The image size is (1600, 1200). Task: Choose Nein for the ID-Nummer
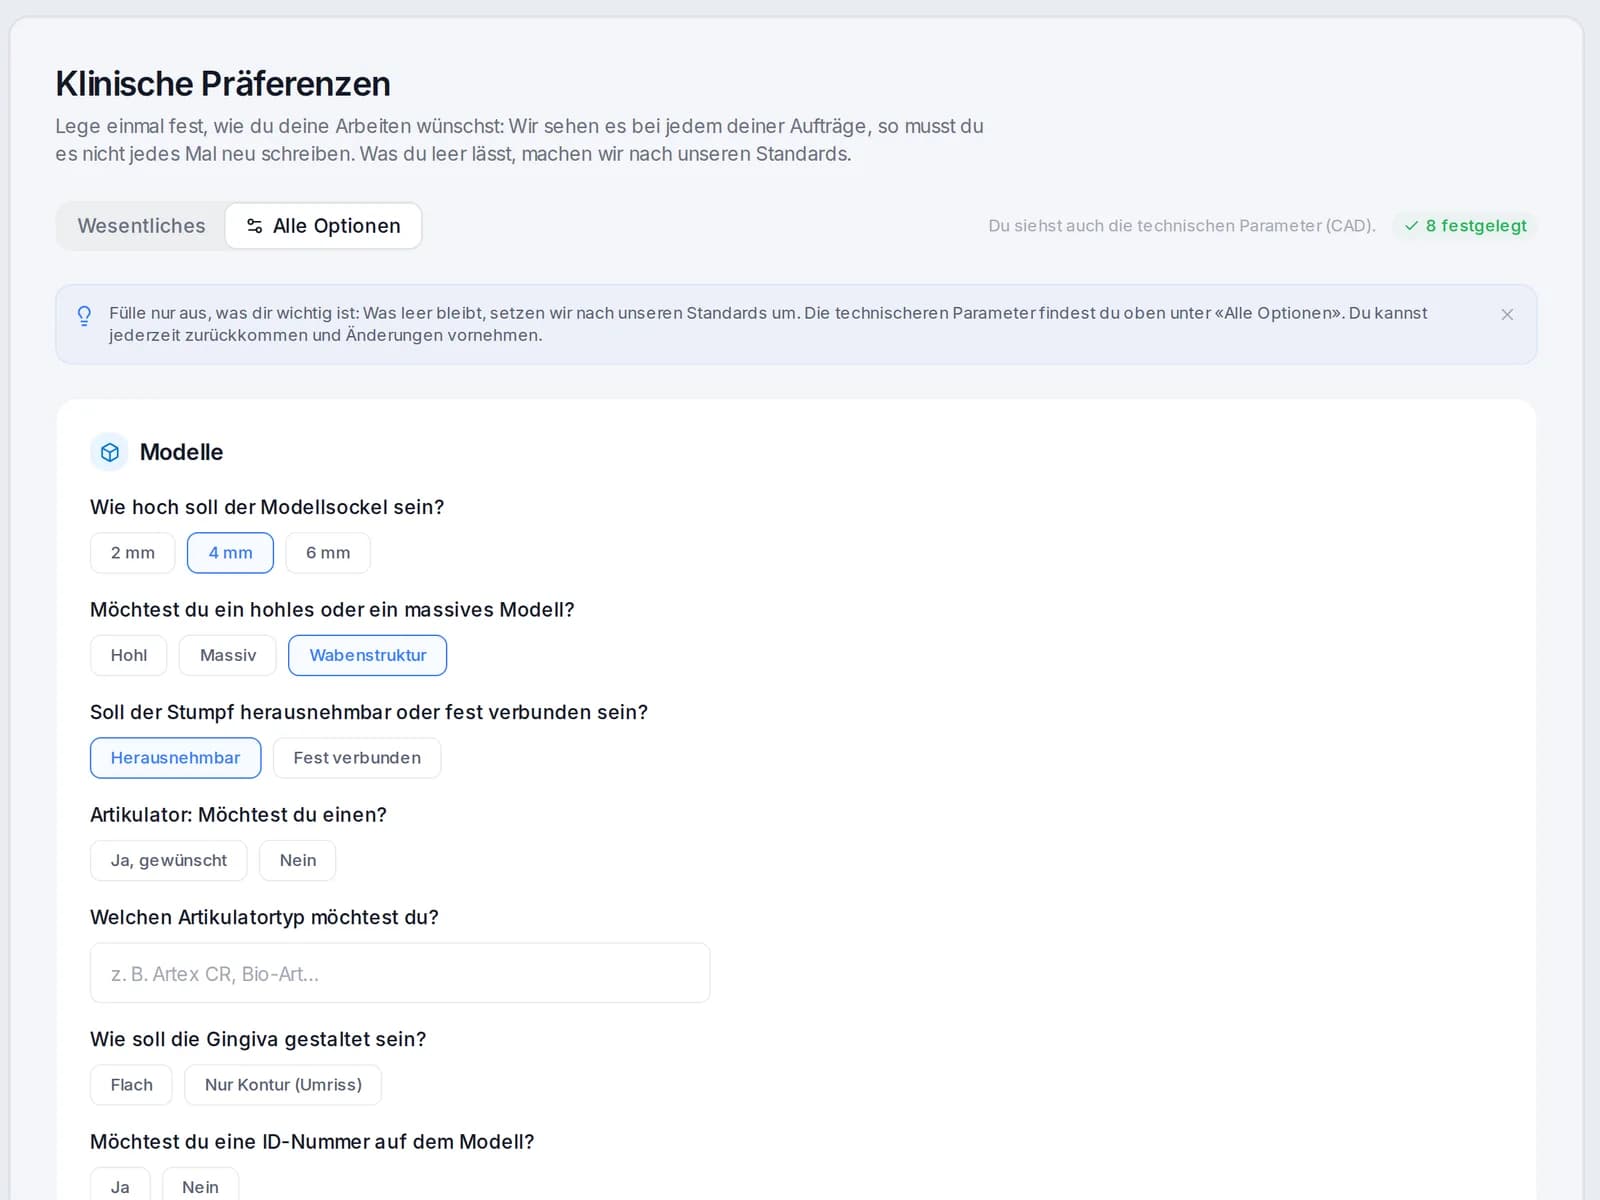click(200, 1186)
